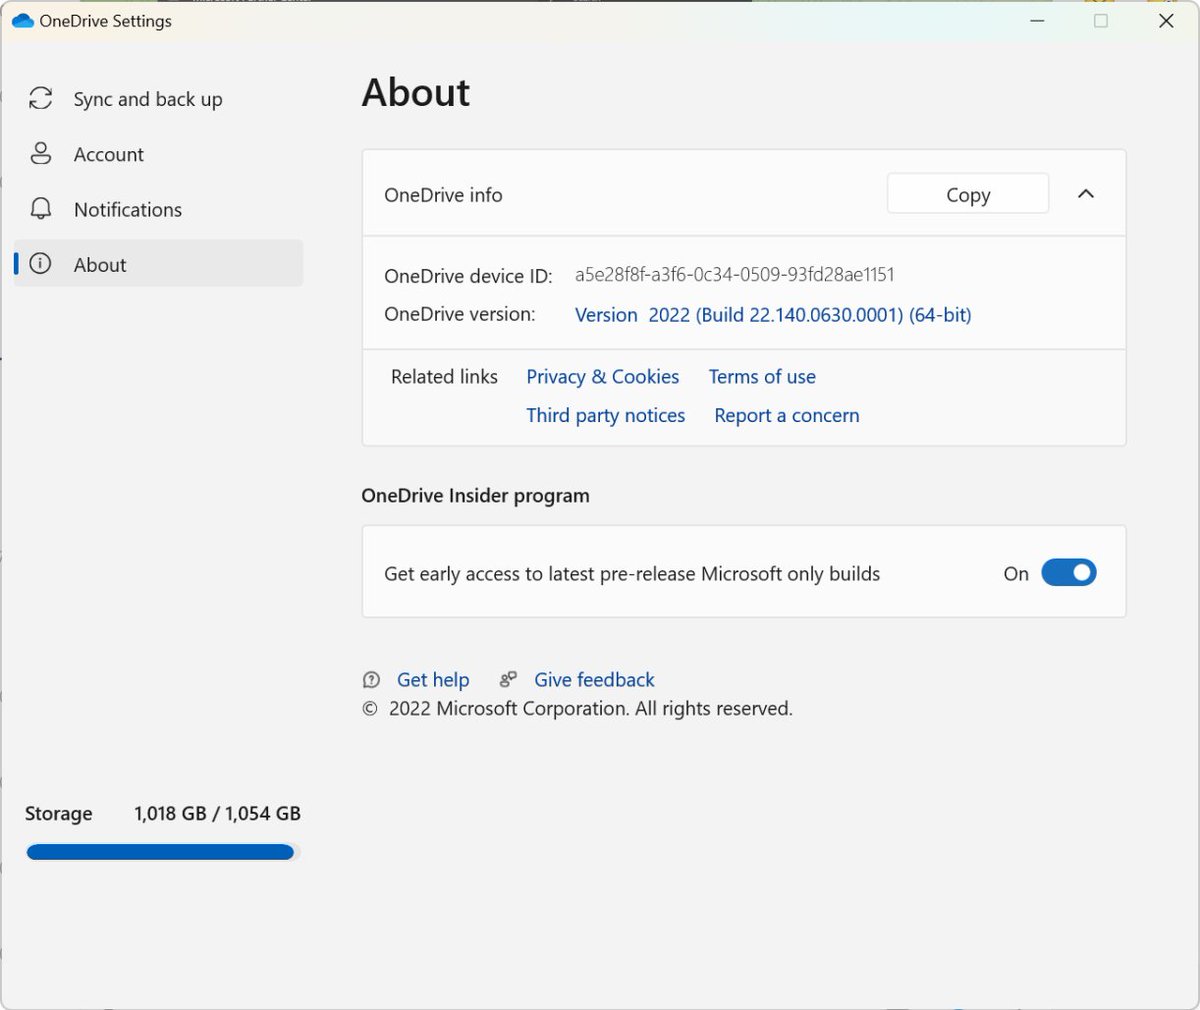Click the Give feedback link

coord(594,680)
